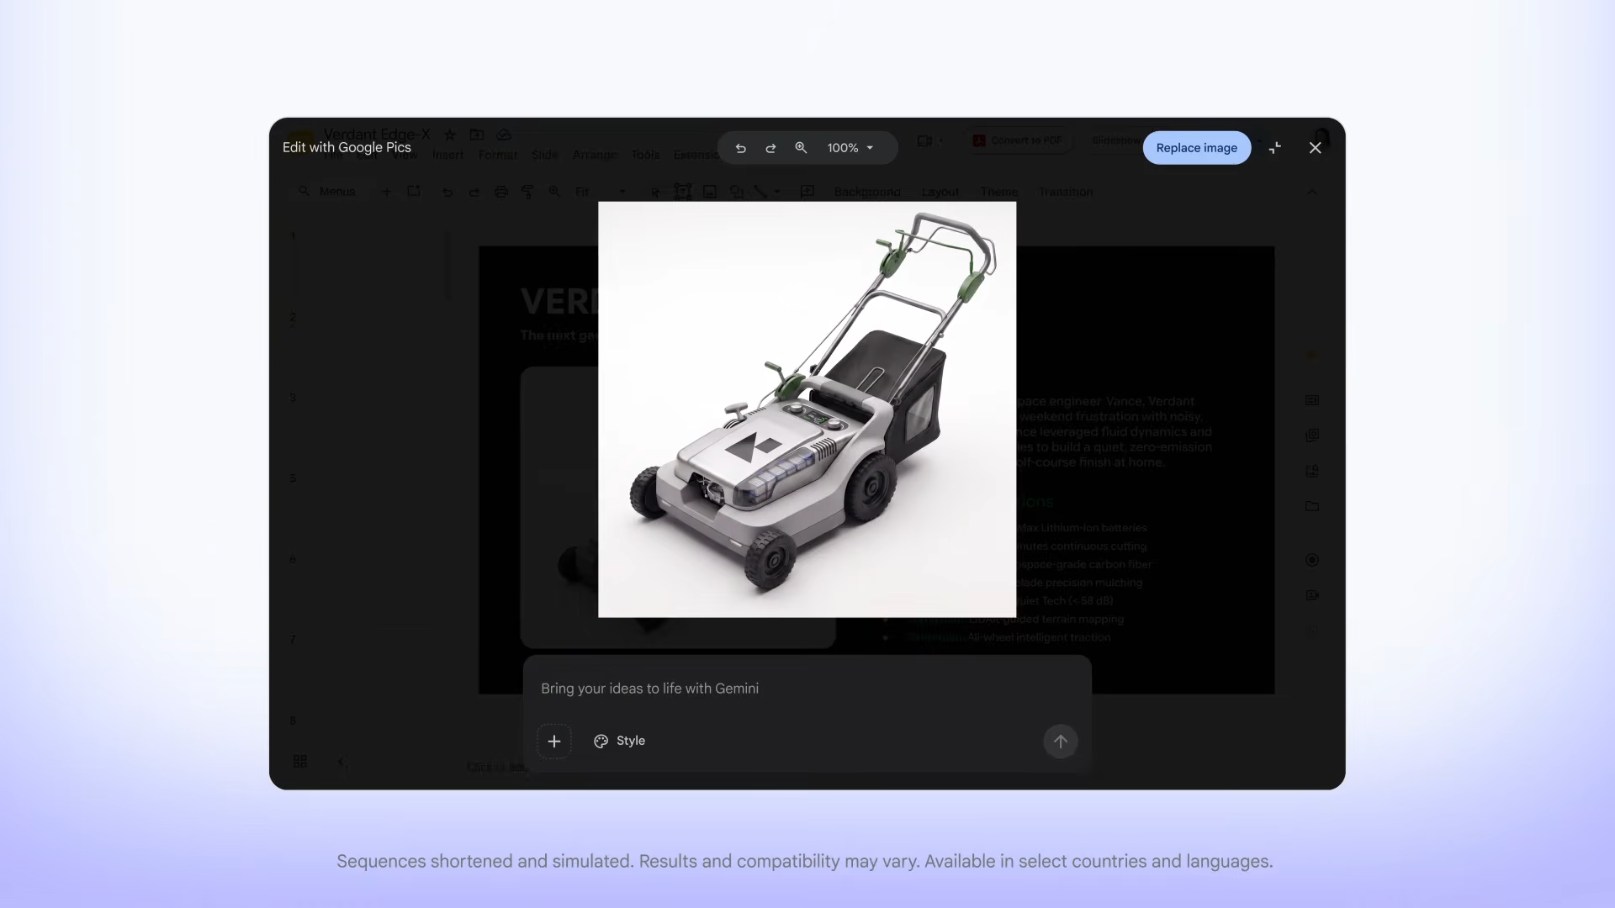
Task: Open the dimmed Insert menu
Action: click(x=448, y=155)
